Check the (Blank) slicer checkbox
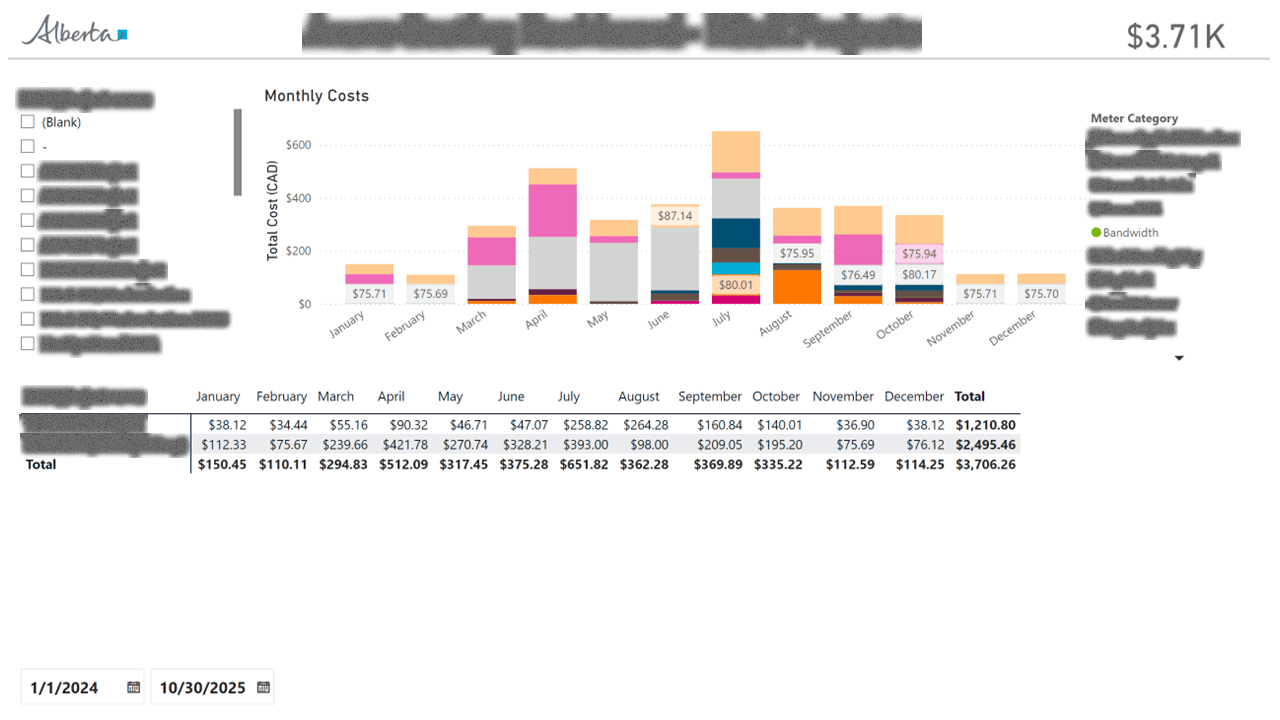This screenshot has height=720, width=1280. pyautogui.click(x=27, y=121)
